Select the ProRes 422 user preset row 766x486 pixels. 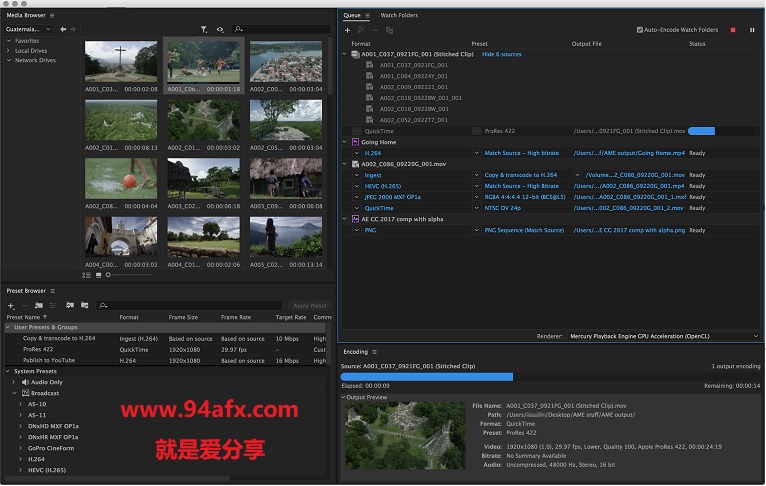(166, 350)
